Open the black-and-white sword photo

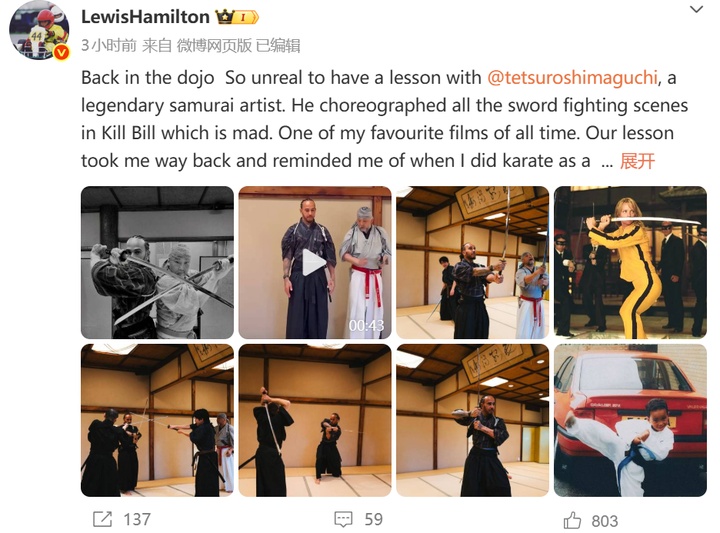pyautogui.click(x=157, y=262)
